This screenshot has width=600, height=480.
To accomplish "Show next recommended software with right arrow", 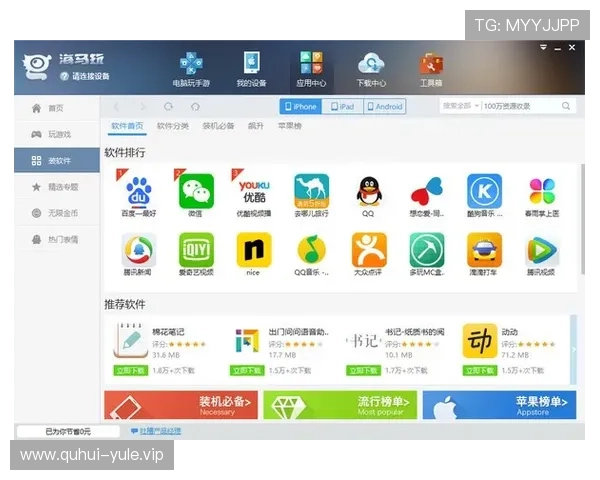I will tap(573, 349).
